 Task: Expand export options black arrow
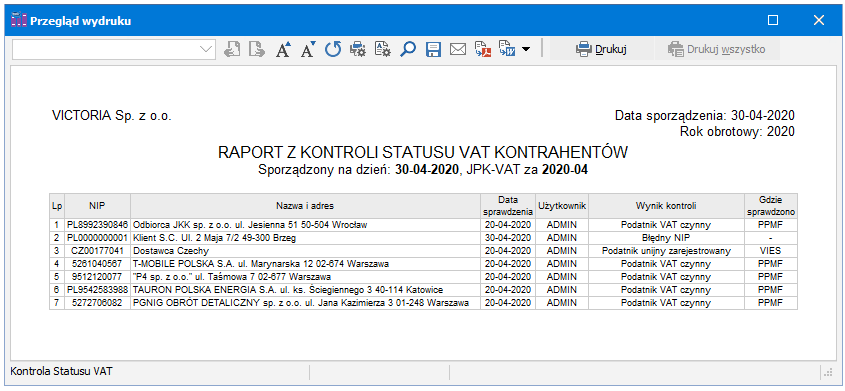(x=525, y=50)
